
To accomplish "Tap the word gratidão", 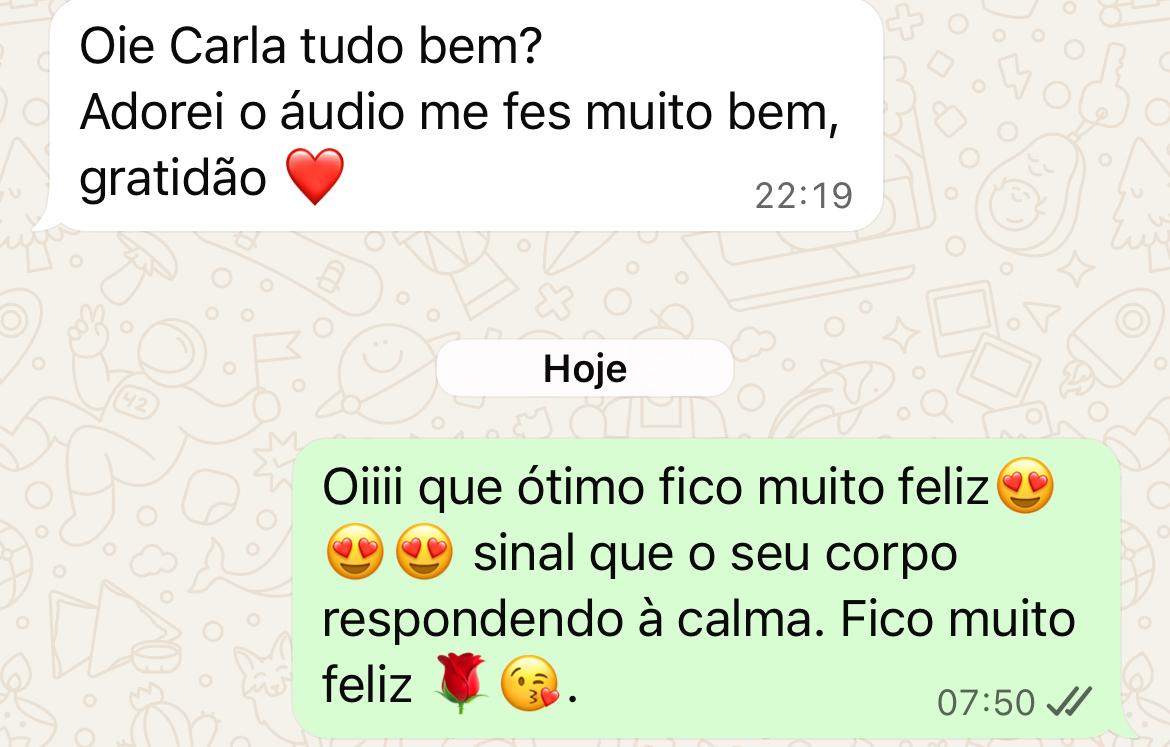I will tap(173, 179).
